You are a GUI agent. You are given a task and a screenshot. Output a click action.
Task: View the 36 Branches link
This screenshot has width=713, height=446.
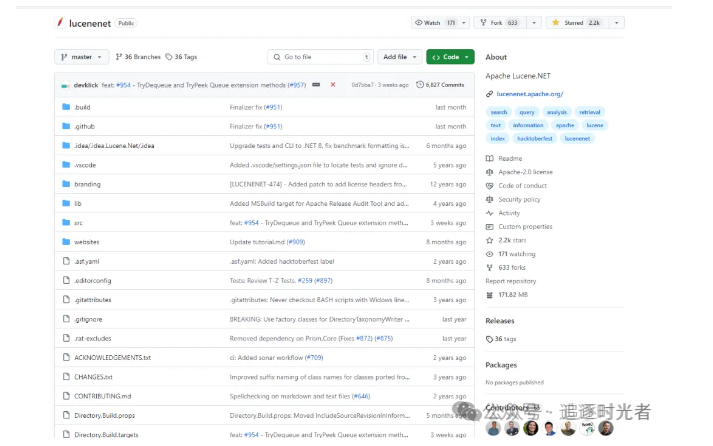tap(138, 57)
